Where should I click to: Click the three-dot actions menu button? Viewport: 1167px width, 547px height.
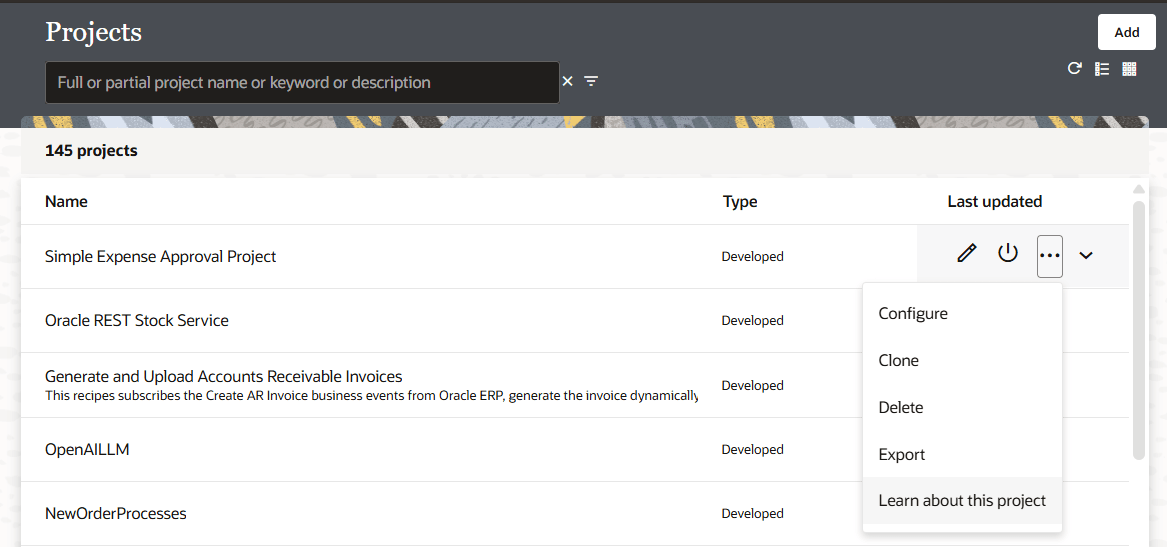pyautogui.click(x=1049, y=255)
